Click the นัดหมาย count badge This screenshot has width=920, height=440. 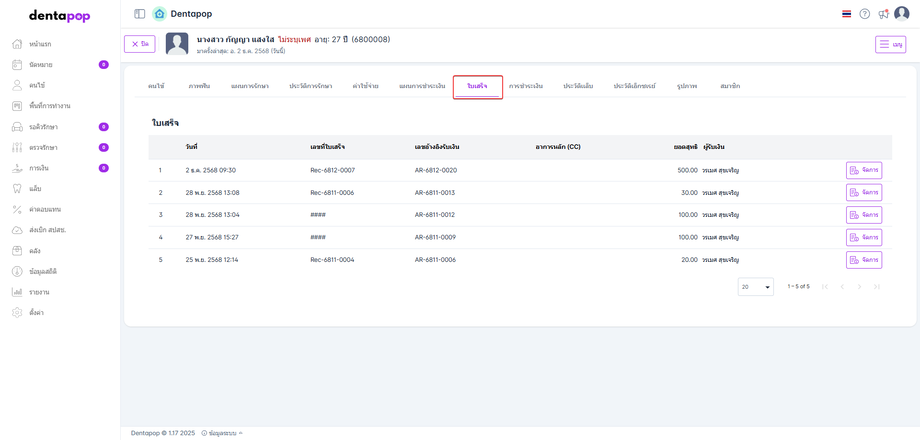click(103, 65)
